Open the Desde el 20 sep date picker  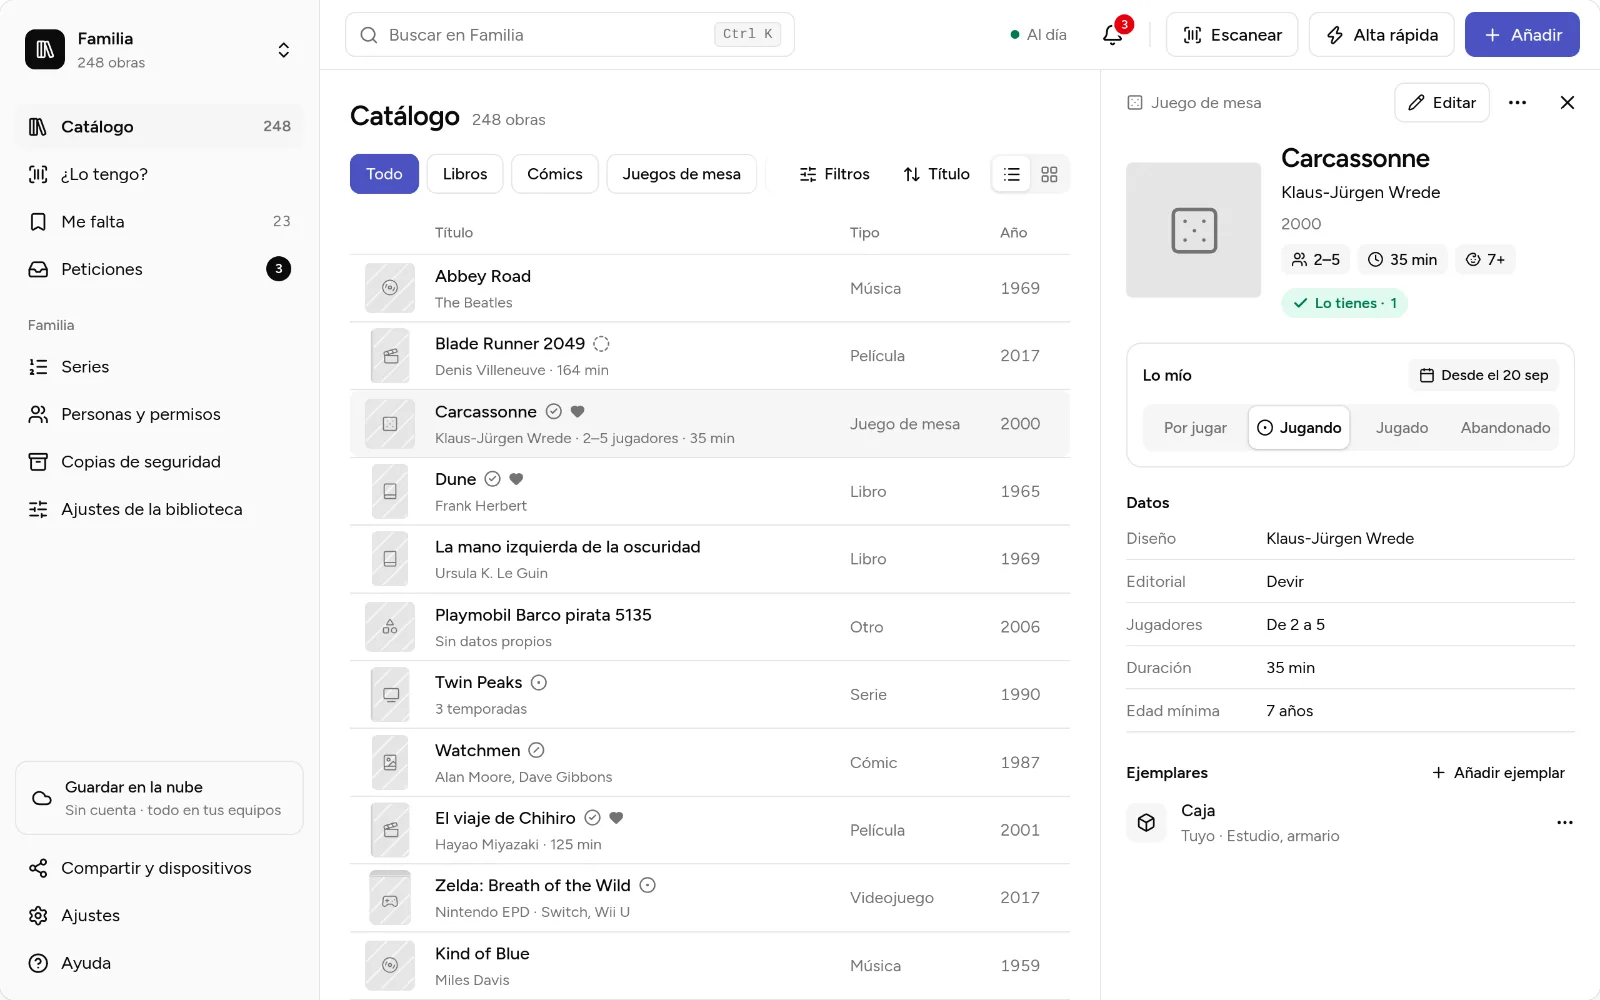coord(1484,375)
